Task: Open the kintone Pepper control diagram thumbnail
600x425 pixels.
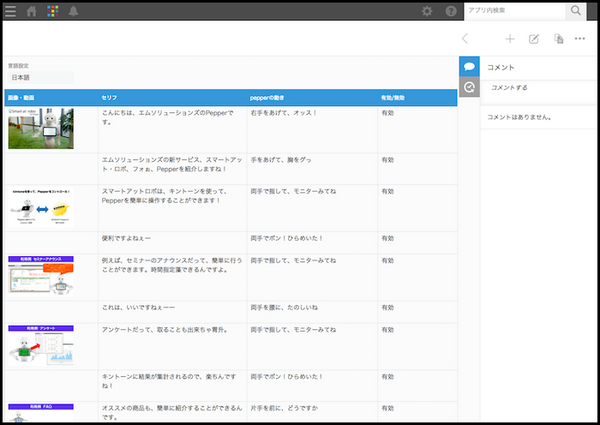Action: click(x=41, y=206)
